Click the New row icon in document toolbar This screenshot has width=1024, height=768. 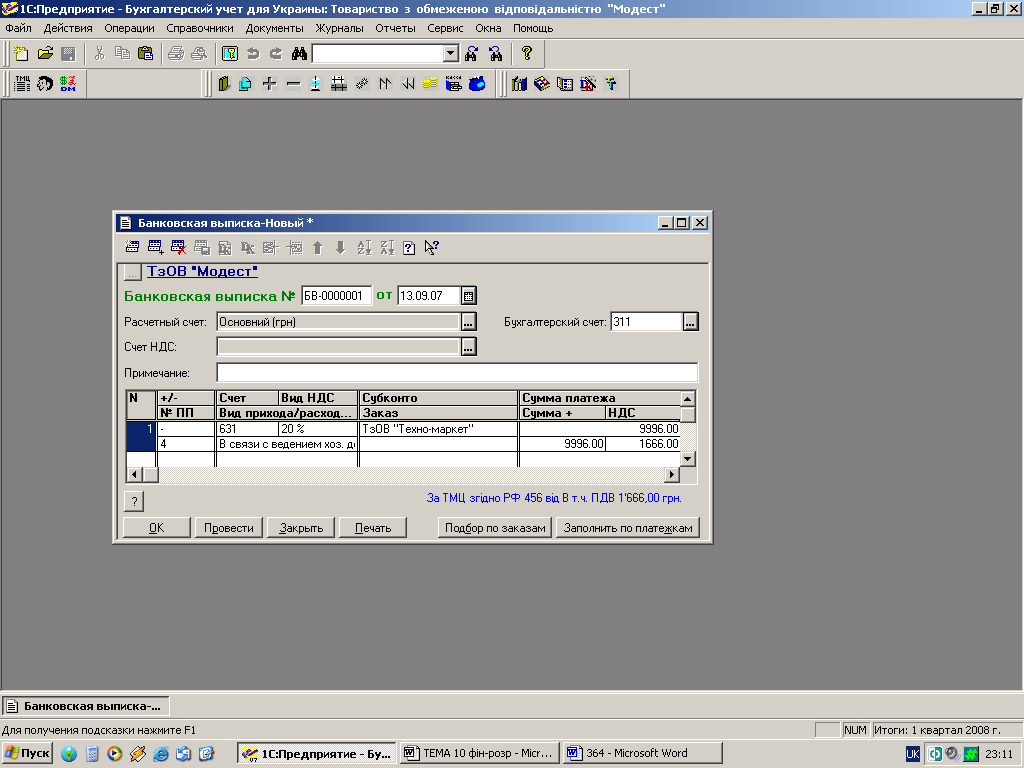tap(132, 247)
